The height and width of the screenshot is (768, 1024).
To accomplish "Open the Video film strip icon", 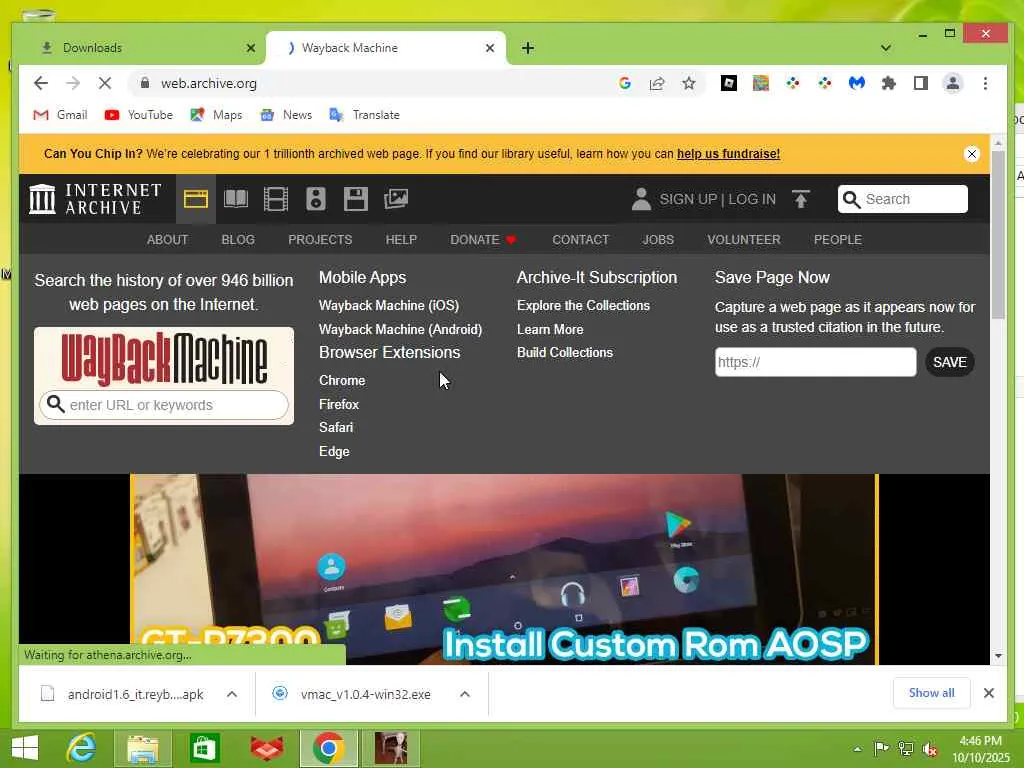I will 276,199.
